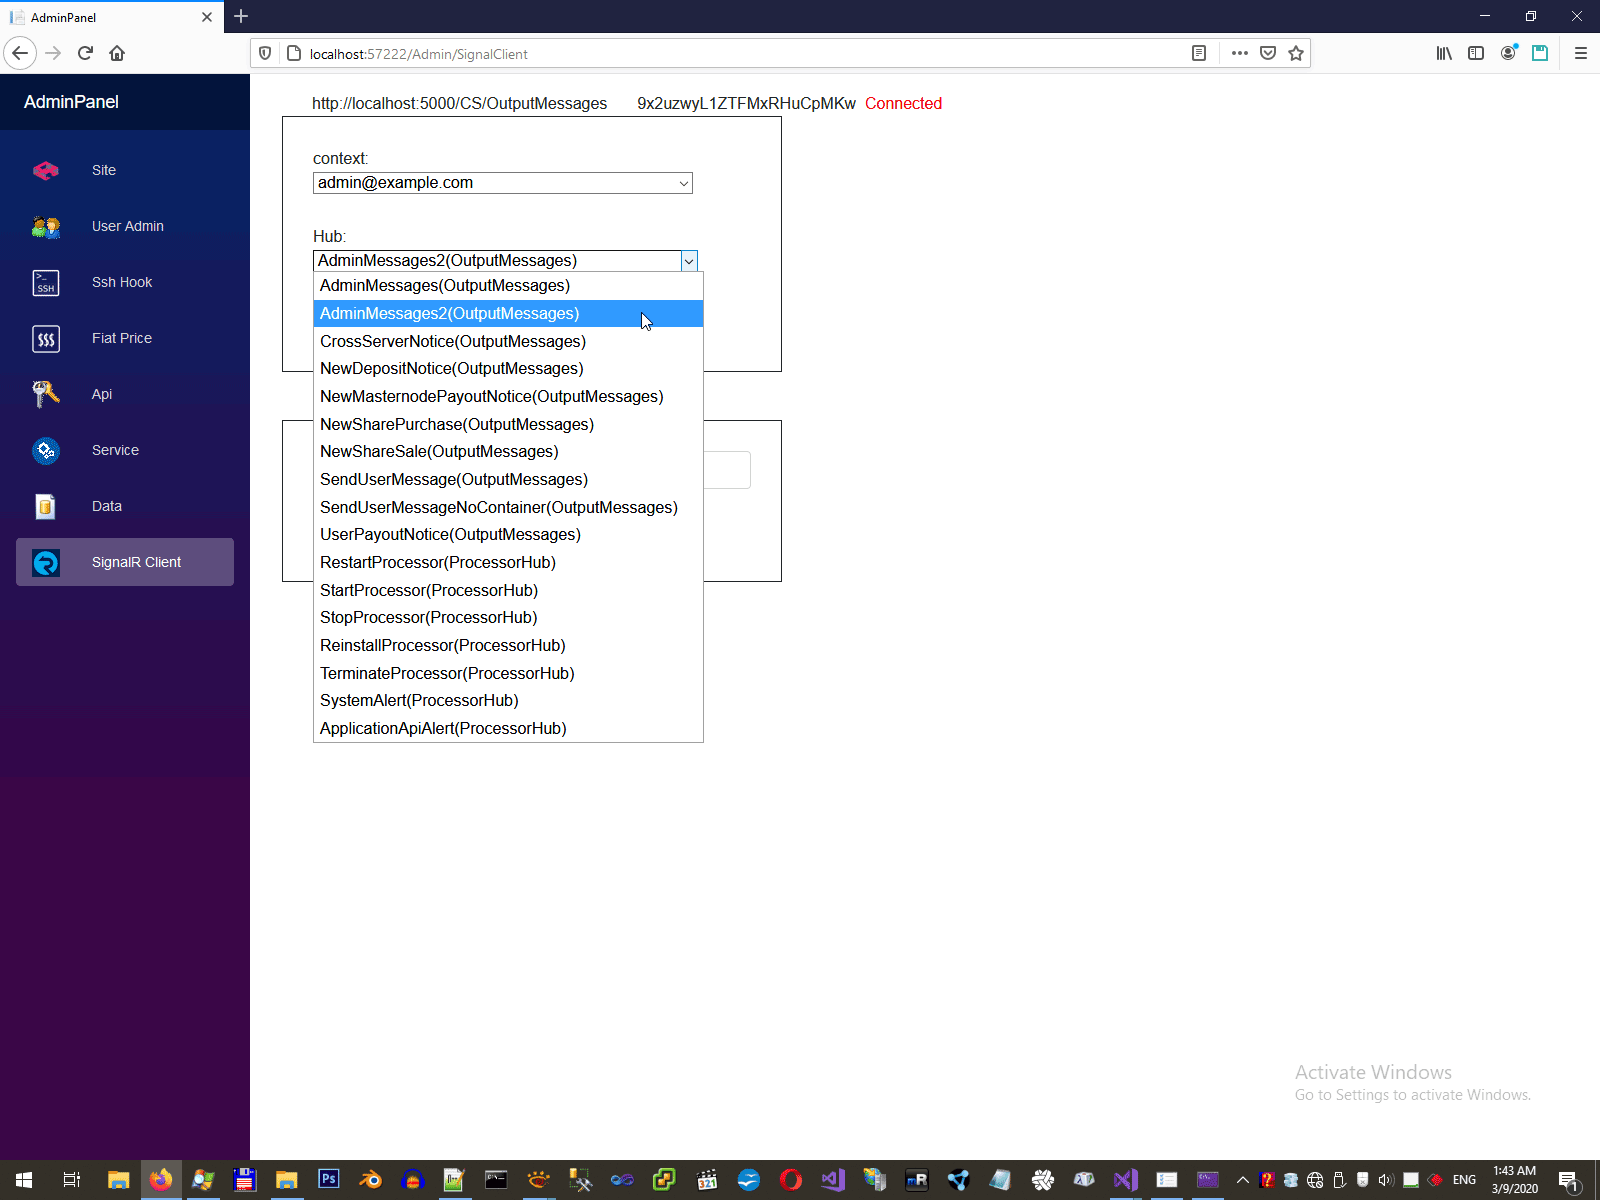Open the Data page link
The width and height of the screenshot is (1600, 1200).
tap(107, 506)
